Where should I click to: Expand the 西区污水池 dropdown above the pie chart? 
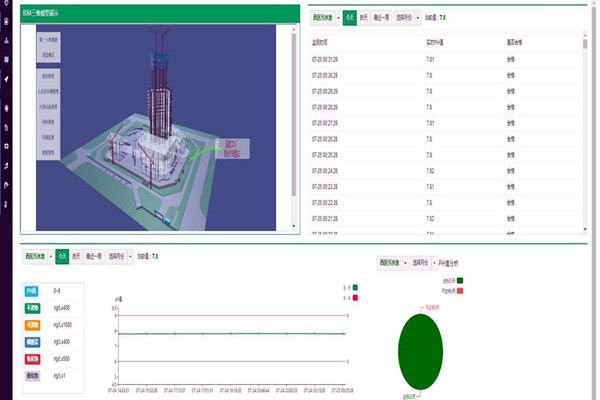(392, 261)
